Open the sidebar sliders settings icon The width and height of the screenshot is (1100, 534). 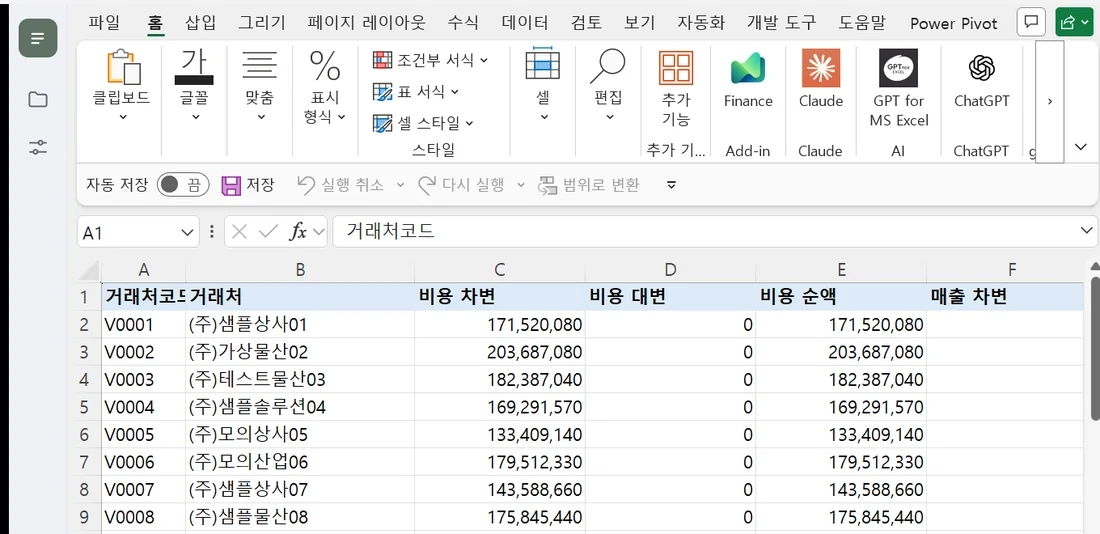(x=38, y=147)
